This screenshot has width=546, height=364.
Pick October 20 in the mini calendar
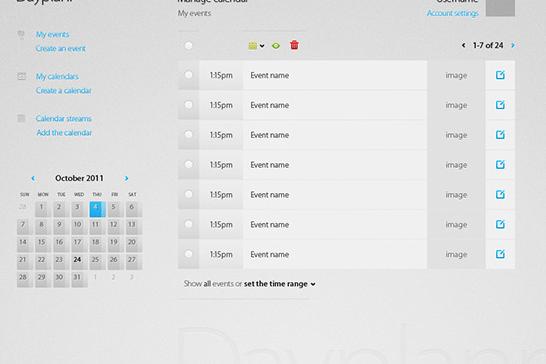click(x=133, y=244)
